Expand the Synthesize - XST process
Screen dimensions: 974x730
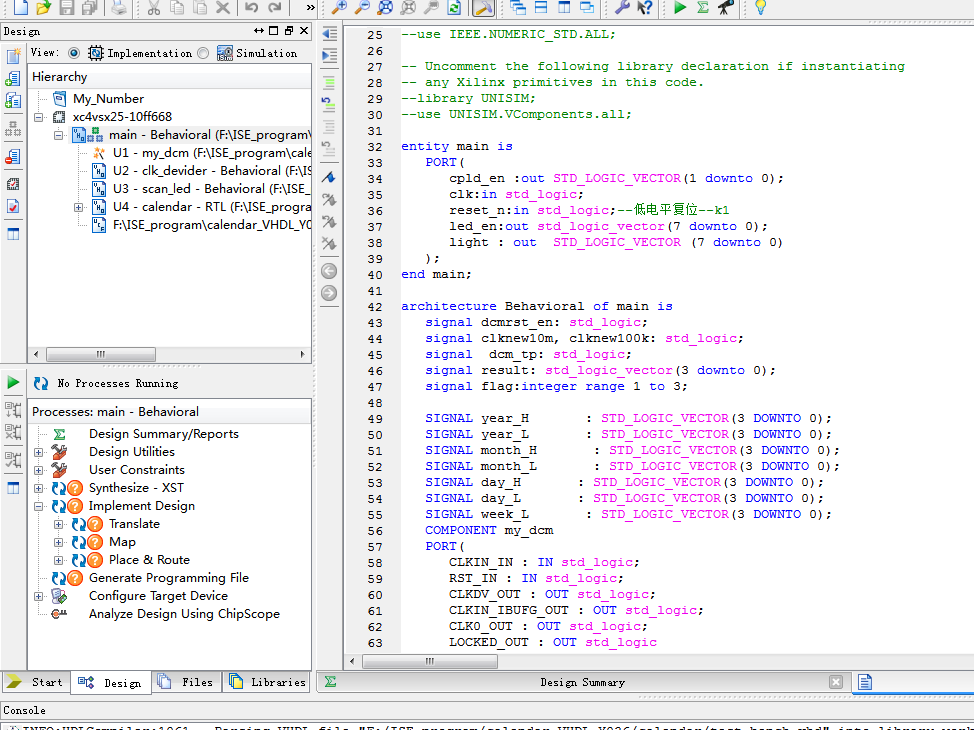point(39,488)
